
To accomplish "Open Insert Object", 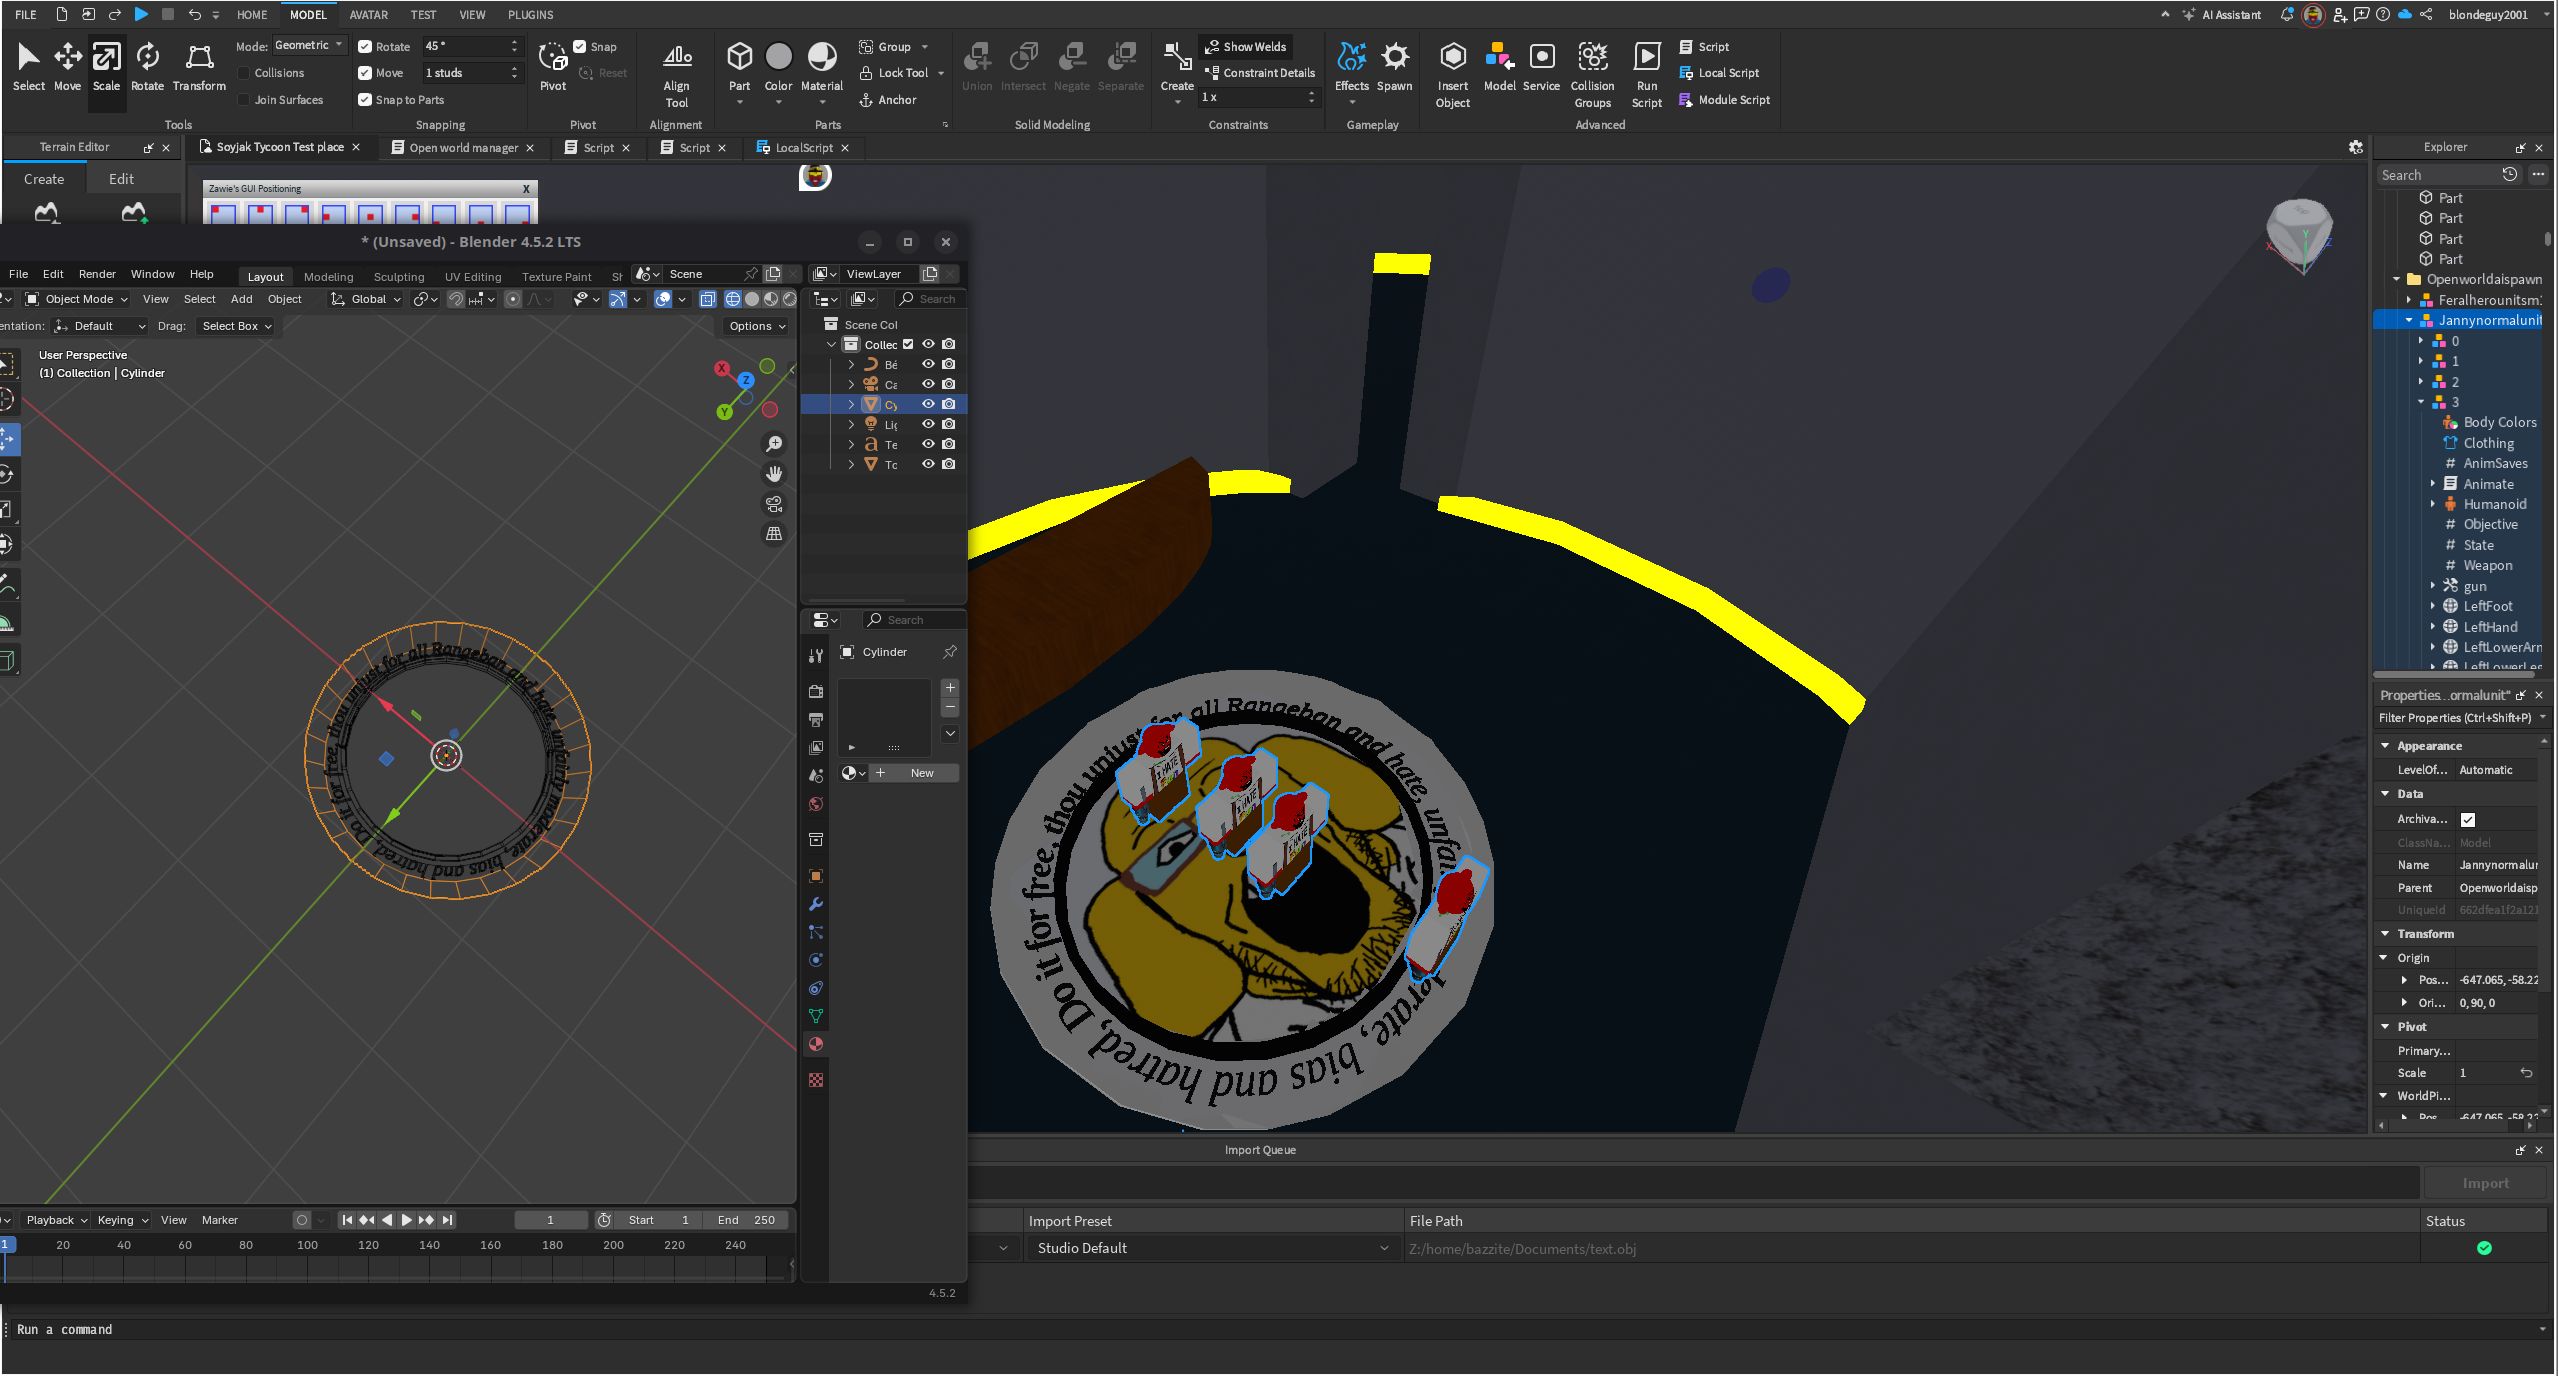I will coord(1452,75).
